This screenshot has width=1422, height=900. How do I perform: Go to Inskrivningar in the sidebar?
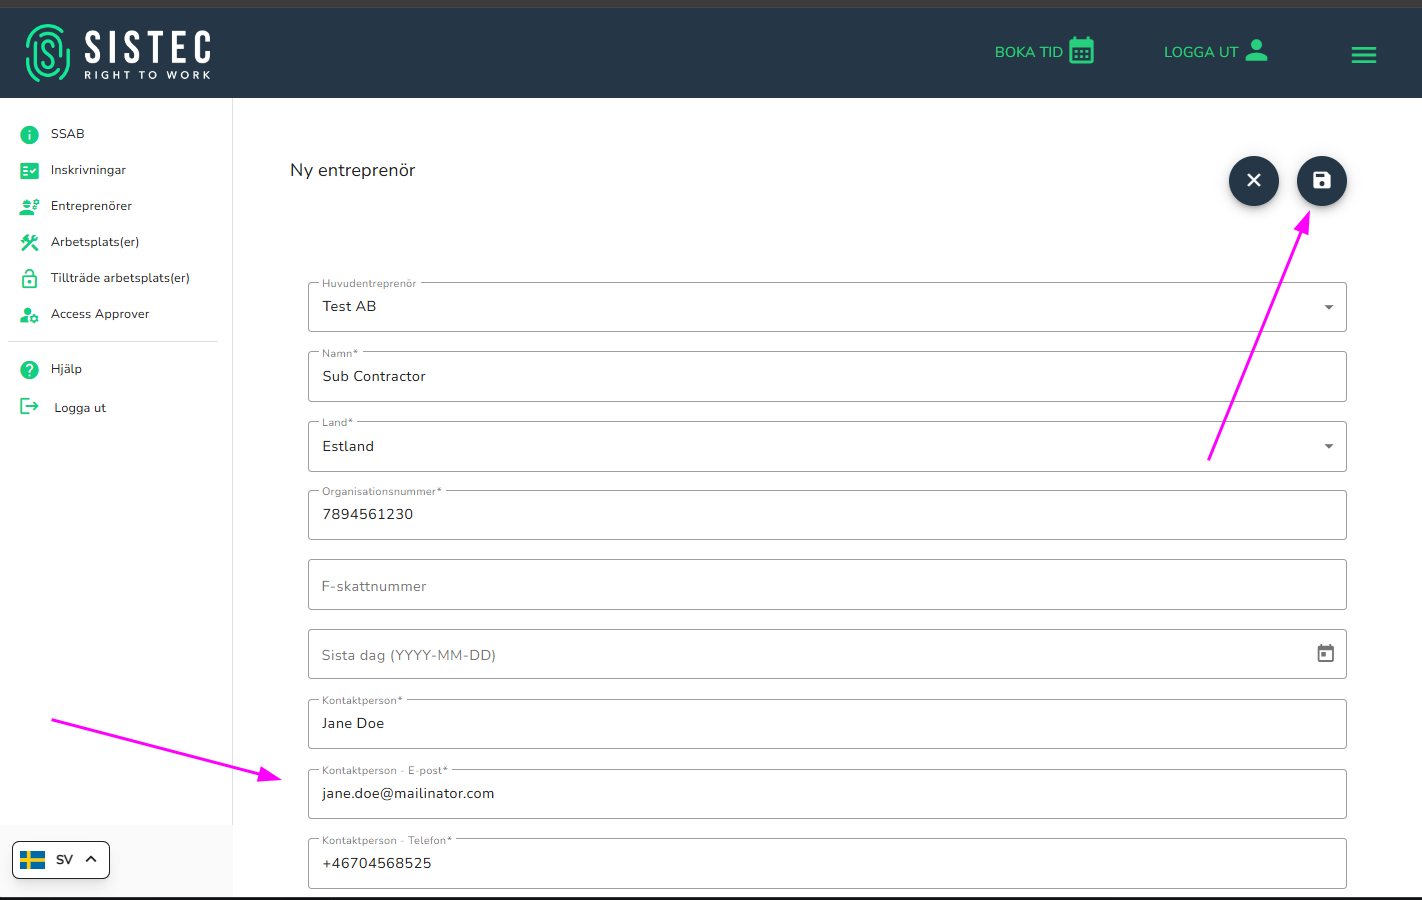pos(88,170)
